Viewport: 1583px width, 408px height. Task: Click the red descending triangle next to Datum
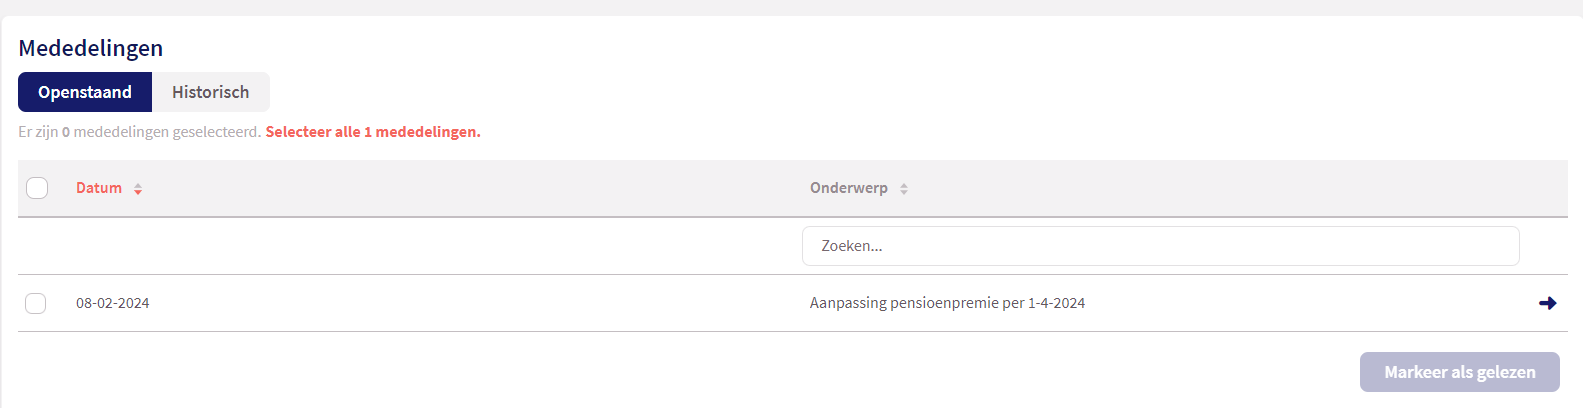[138, 192]
